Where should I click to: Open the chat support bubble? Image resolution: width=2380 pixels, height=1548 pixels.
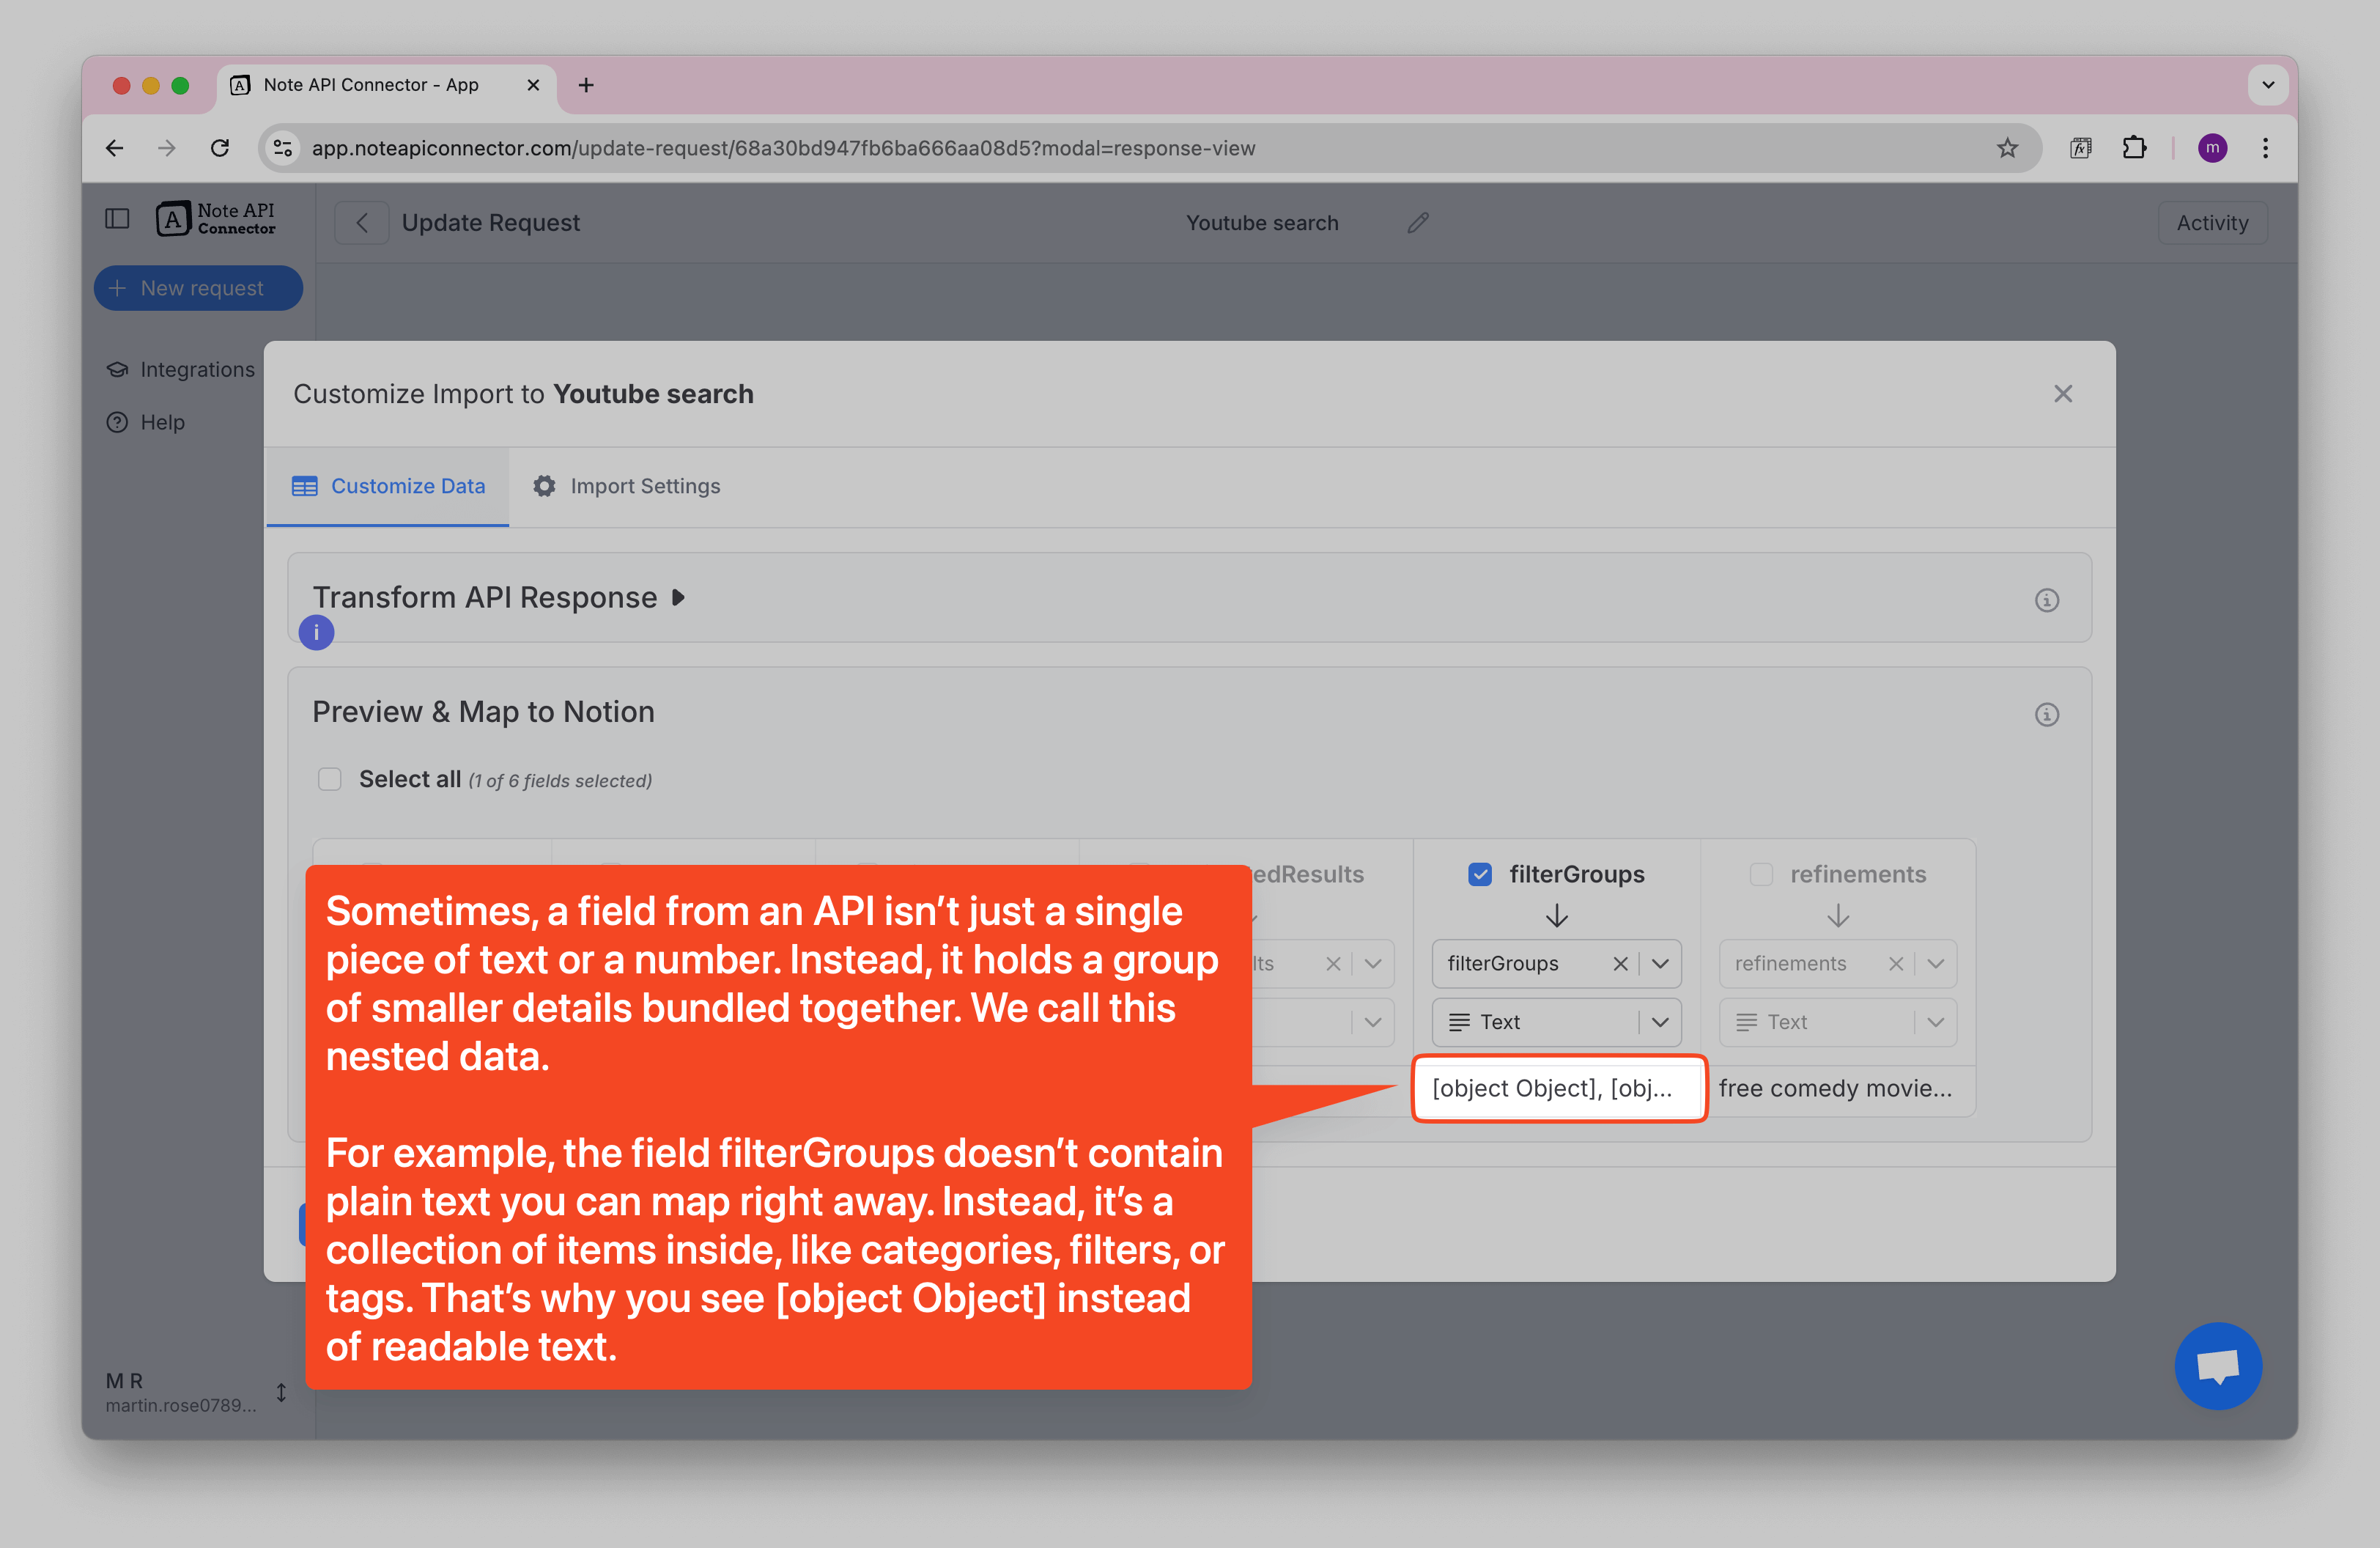coord(2218,1366)
